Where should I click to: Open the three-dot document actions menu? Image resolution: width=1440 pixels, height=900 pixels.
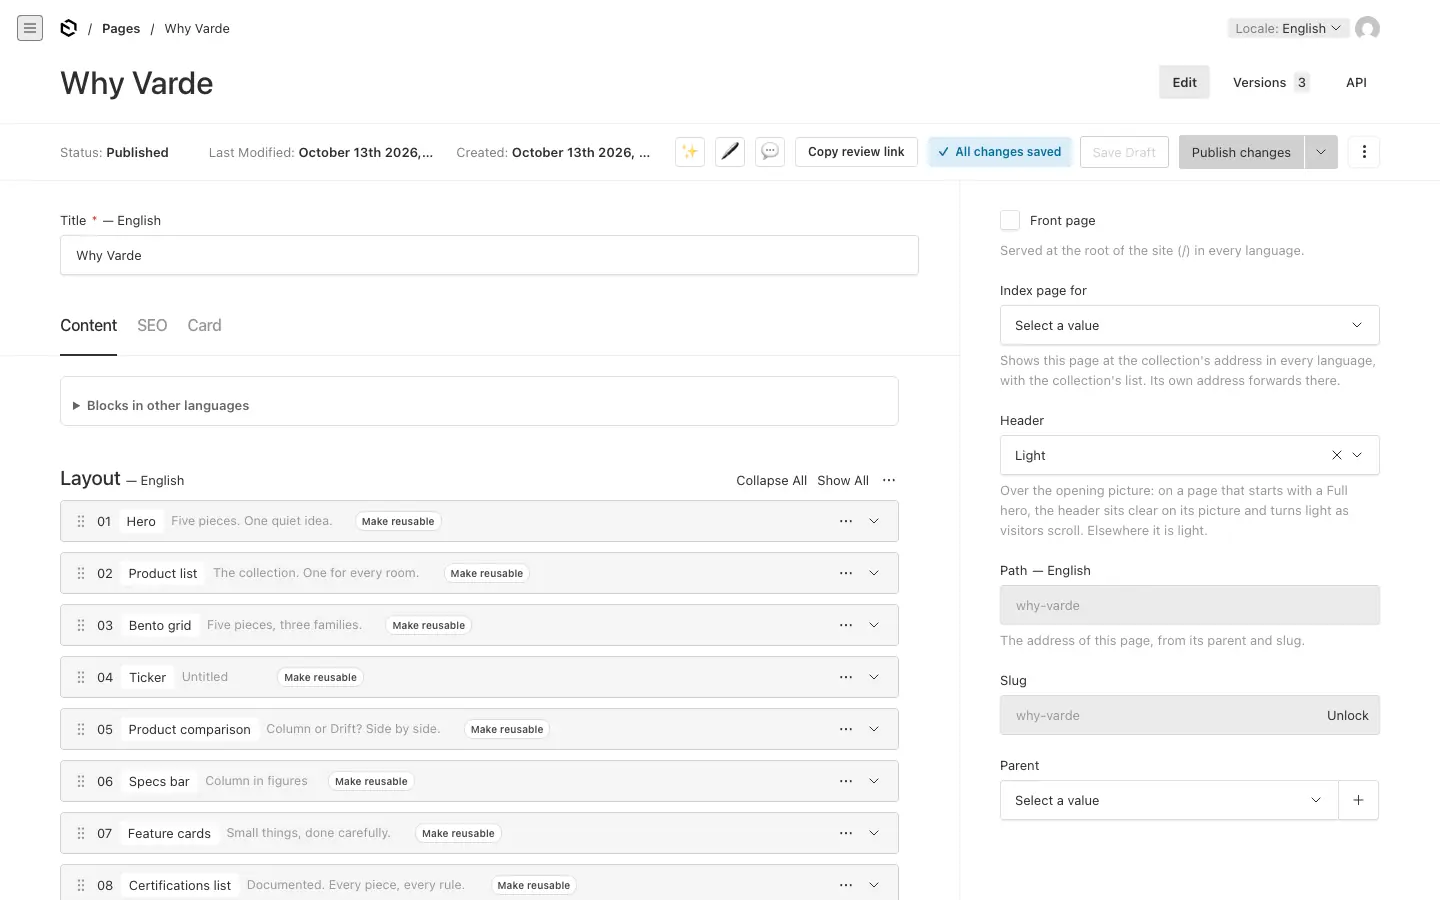point(1364,152)
